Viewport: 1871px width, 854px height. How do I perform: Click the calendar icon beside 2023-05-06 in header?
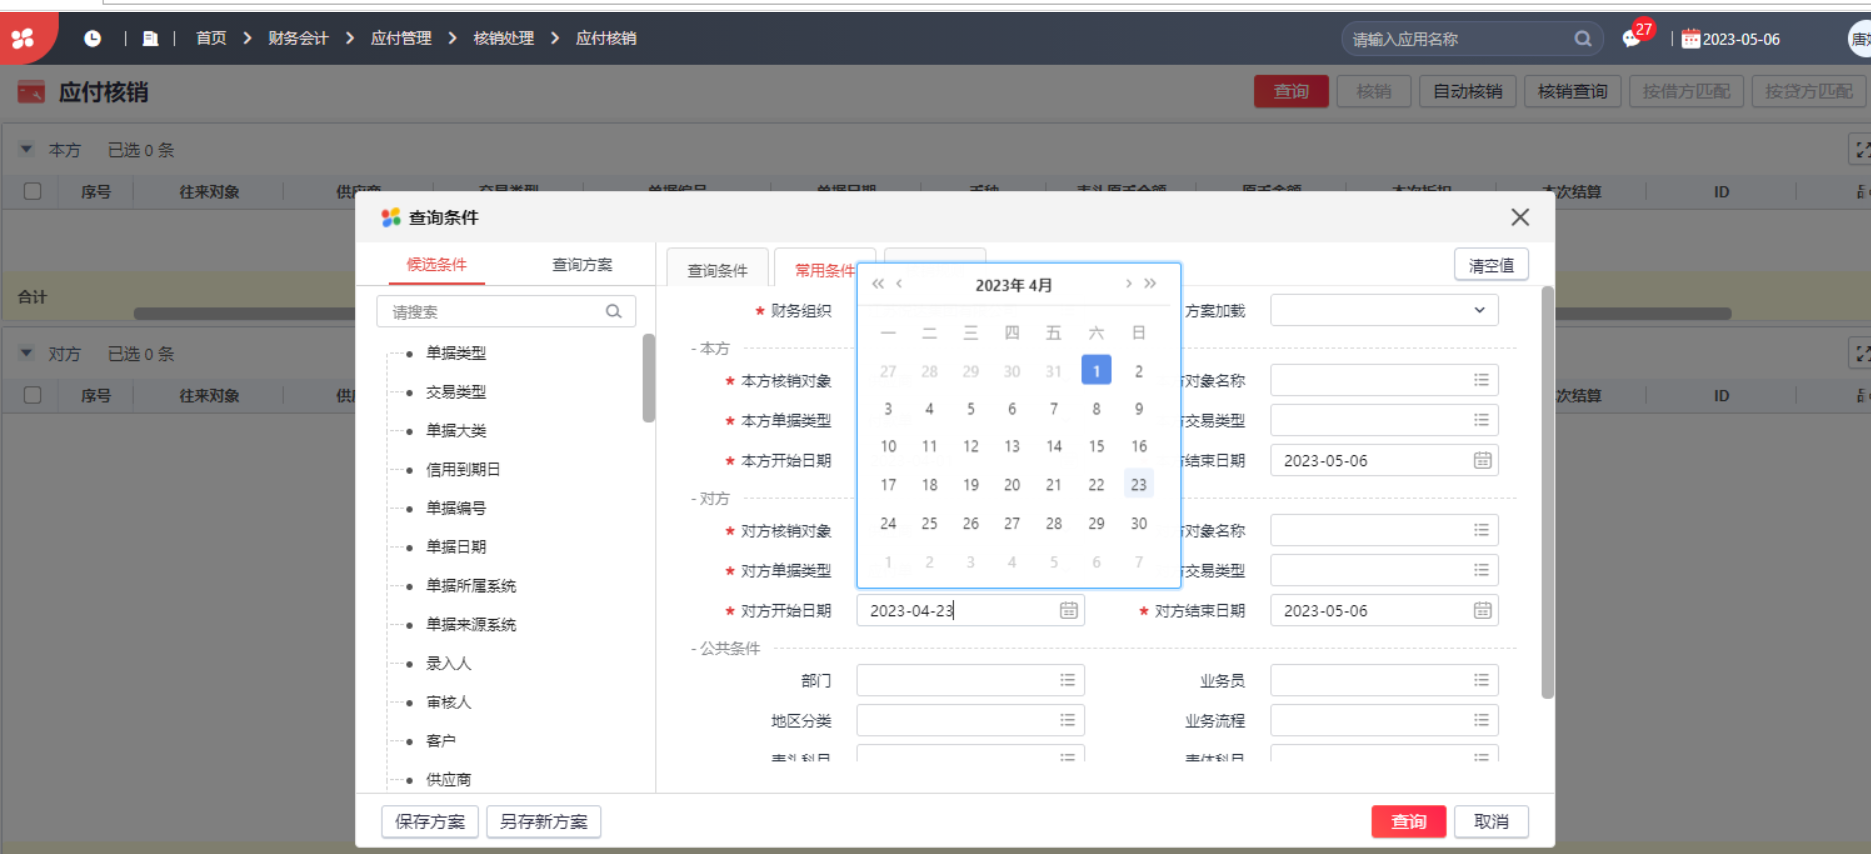pyautogui.click(x=1690, y=39)
